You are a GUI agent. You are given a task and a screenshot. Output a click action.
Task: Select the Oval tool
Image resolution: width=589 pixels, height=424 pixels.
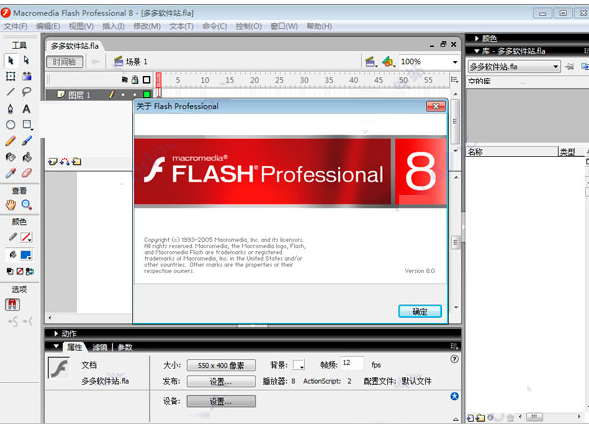click(11, 125)
